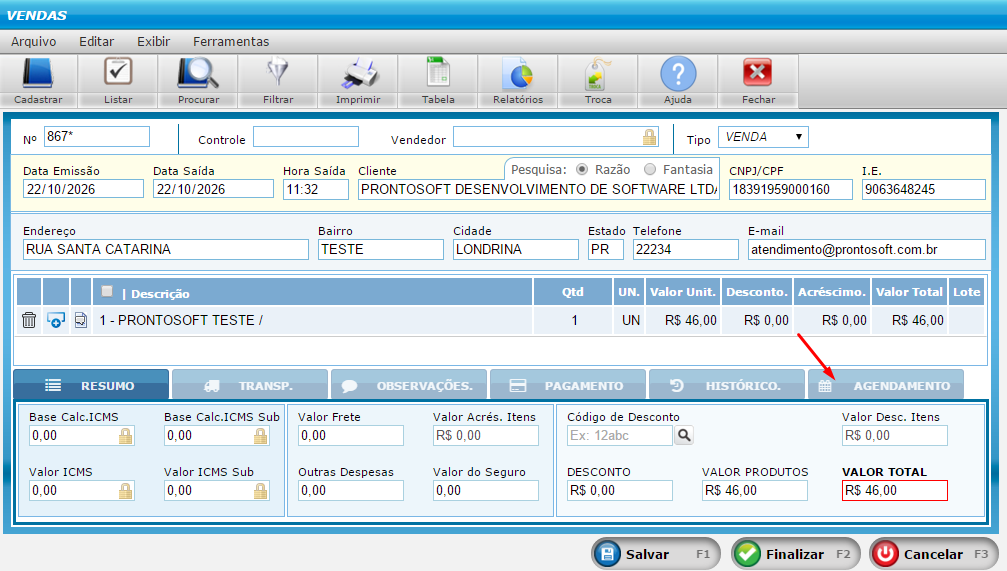Click the Telefone field

[685, 249]
